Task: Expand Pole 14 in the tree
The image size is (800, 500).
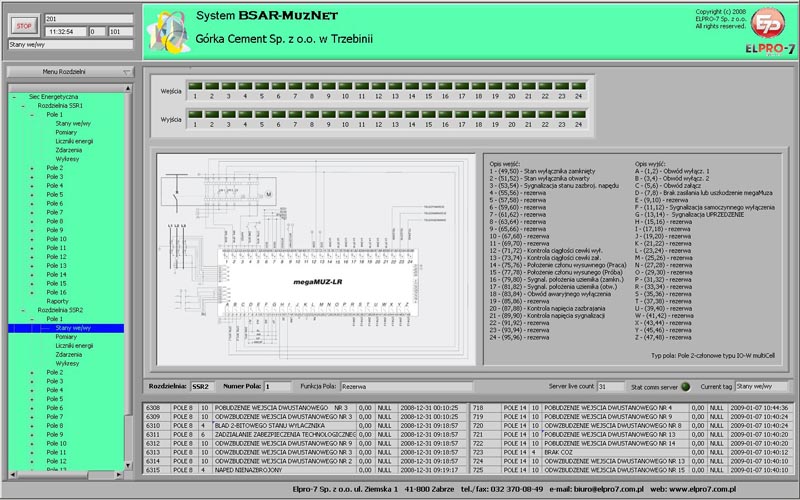Action: click(32, 274)
